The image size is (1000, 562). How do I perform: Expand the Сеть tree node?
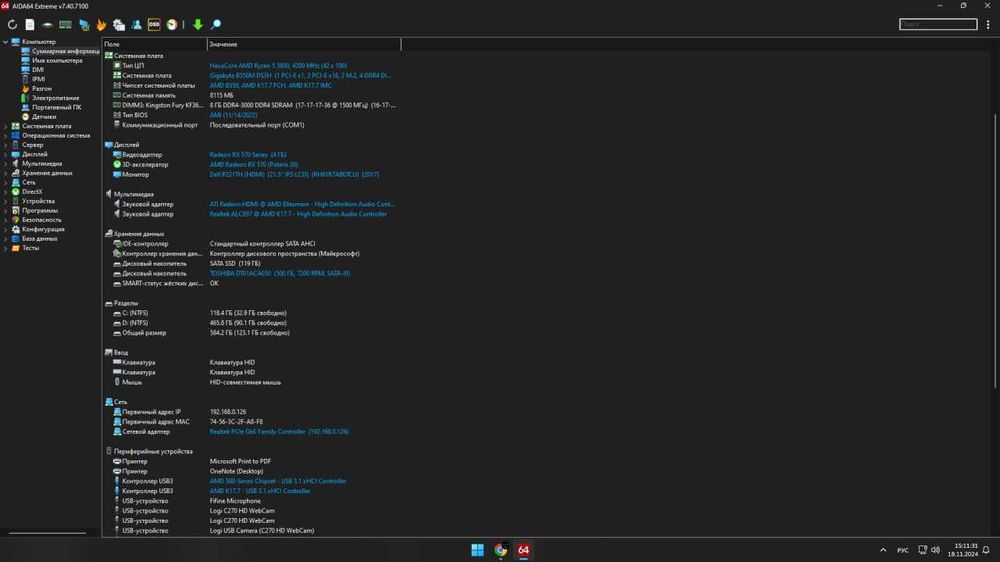(x=6, y=182)
